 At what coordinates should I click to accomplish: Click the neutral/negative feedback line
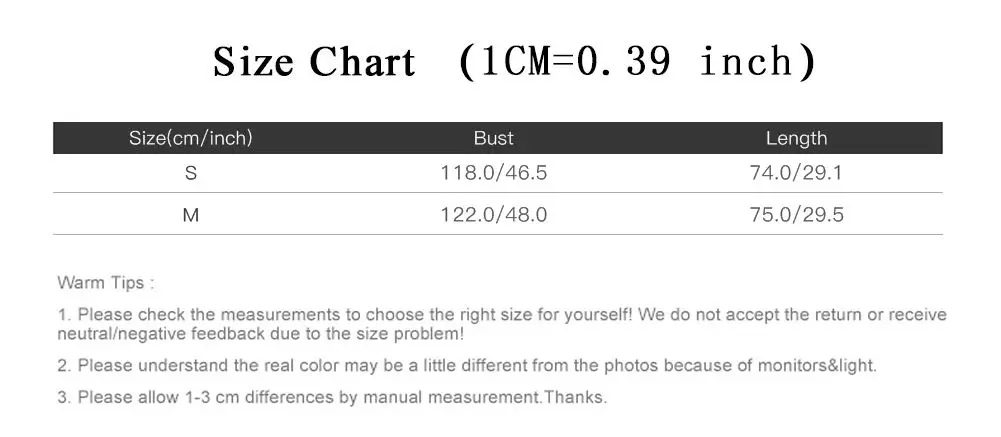pyautogui.click(x=260, y=334)
